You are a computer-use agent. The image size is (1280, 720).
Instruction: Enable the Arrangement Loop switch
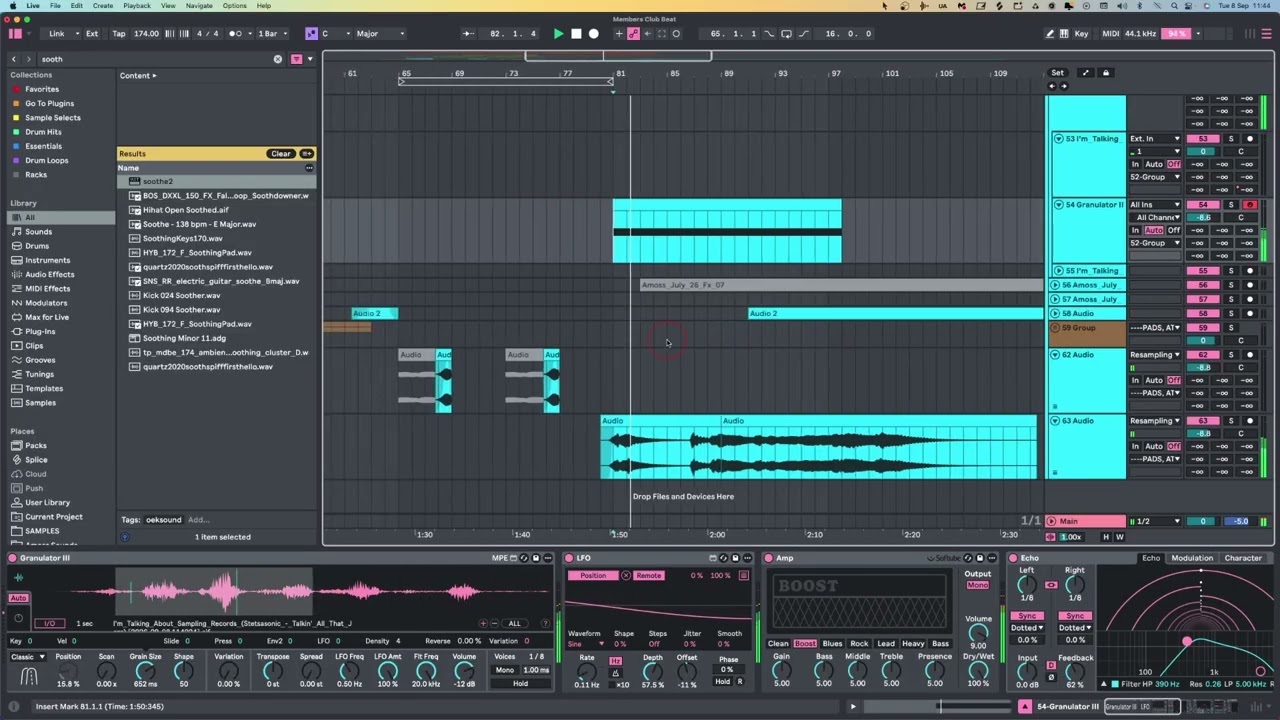[x=786, y=34]
